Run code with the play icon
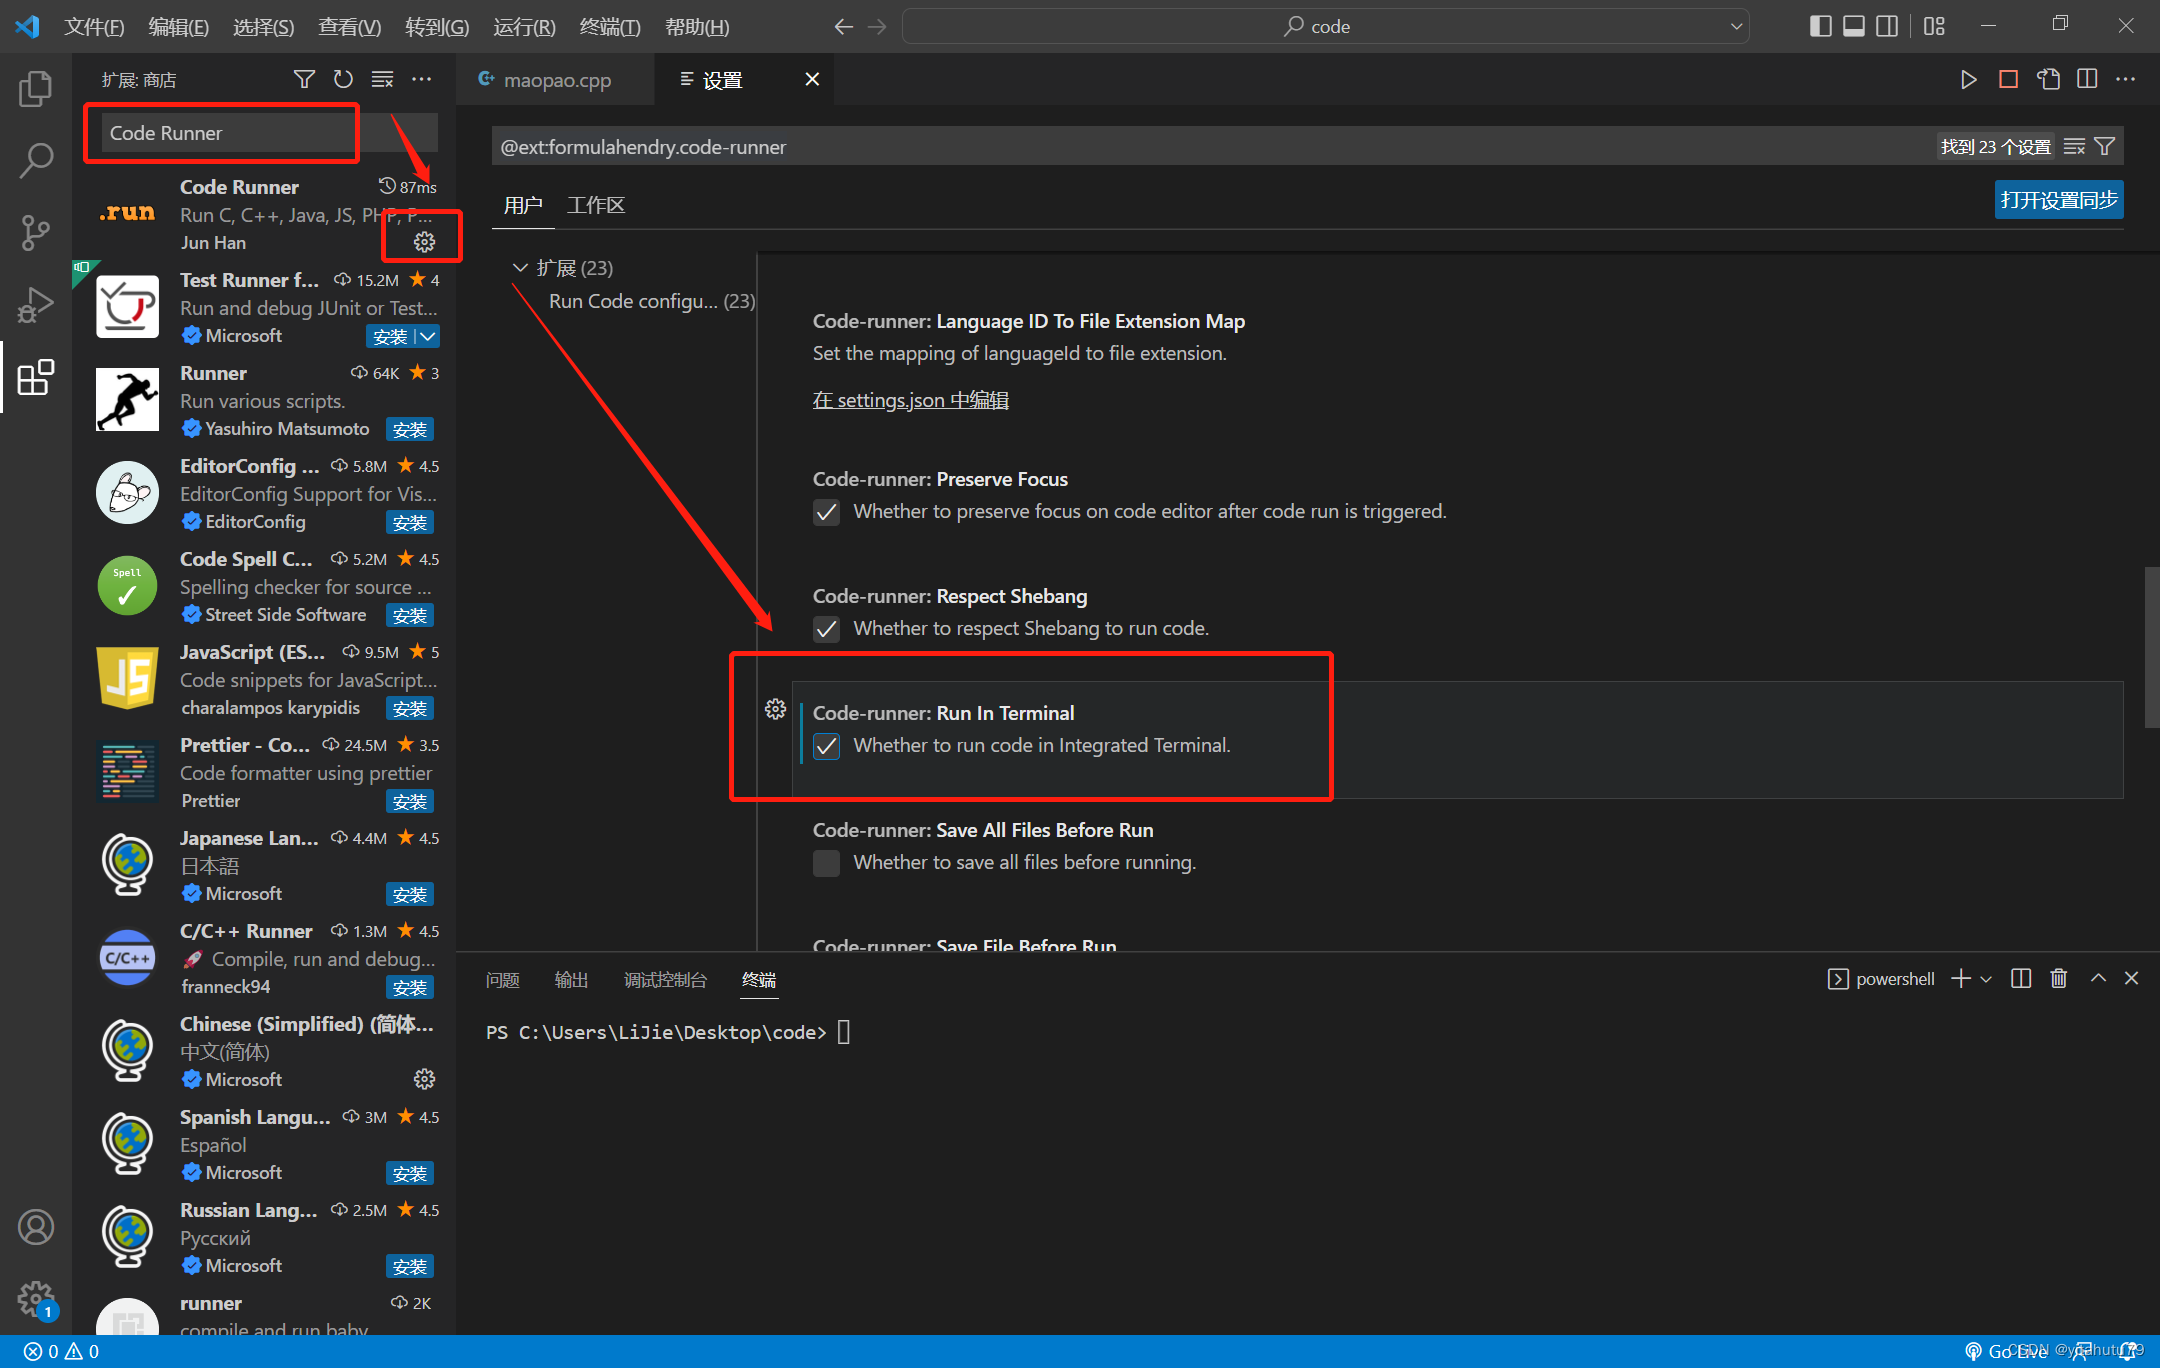Image resolution: width=2160 pixels, height=1368 pixels. [x=1968, y=79]
